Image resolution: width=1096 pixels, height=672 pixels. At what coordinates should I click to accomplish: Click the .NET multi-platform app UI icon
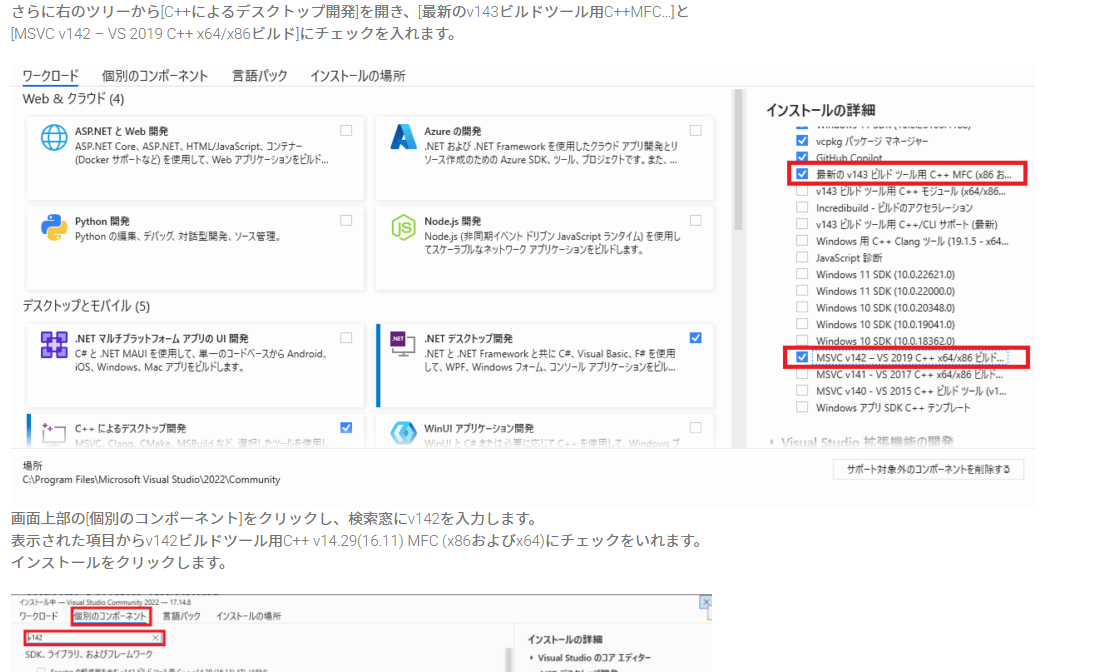[x=54, y=345]
